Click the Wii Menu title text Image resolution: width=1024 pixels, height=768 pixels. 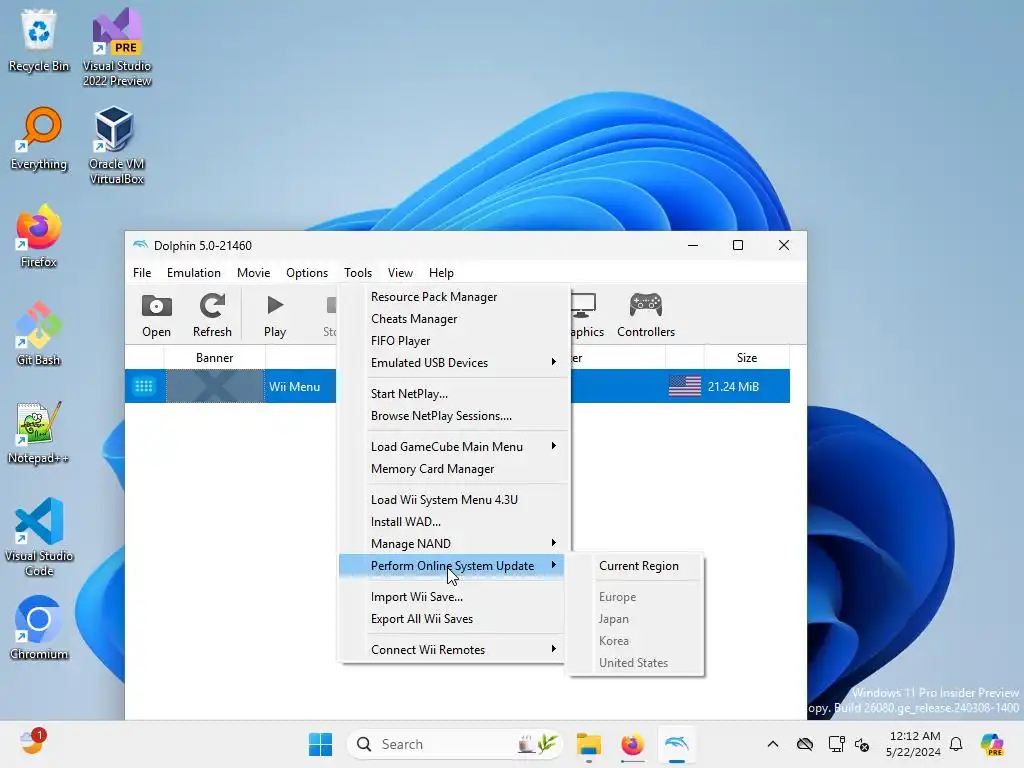[x=295, y=387]
